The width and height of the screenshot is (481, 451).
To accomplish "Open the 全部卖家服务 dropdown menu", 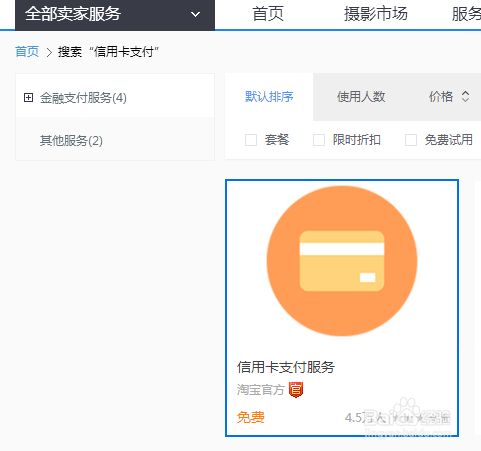I will click(115, 15).
